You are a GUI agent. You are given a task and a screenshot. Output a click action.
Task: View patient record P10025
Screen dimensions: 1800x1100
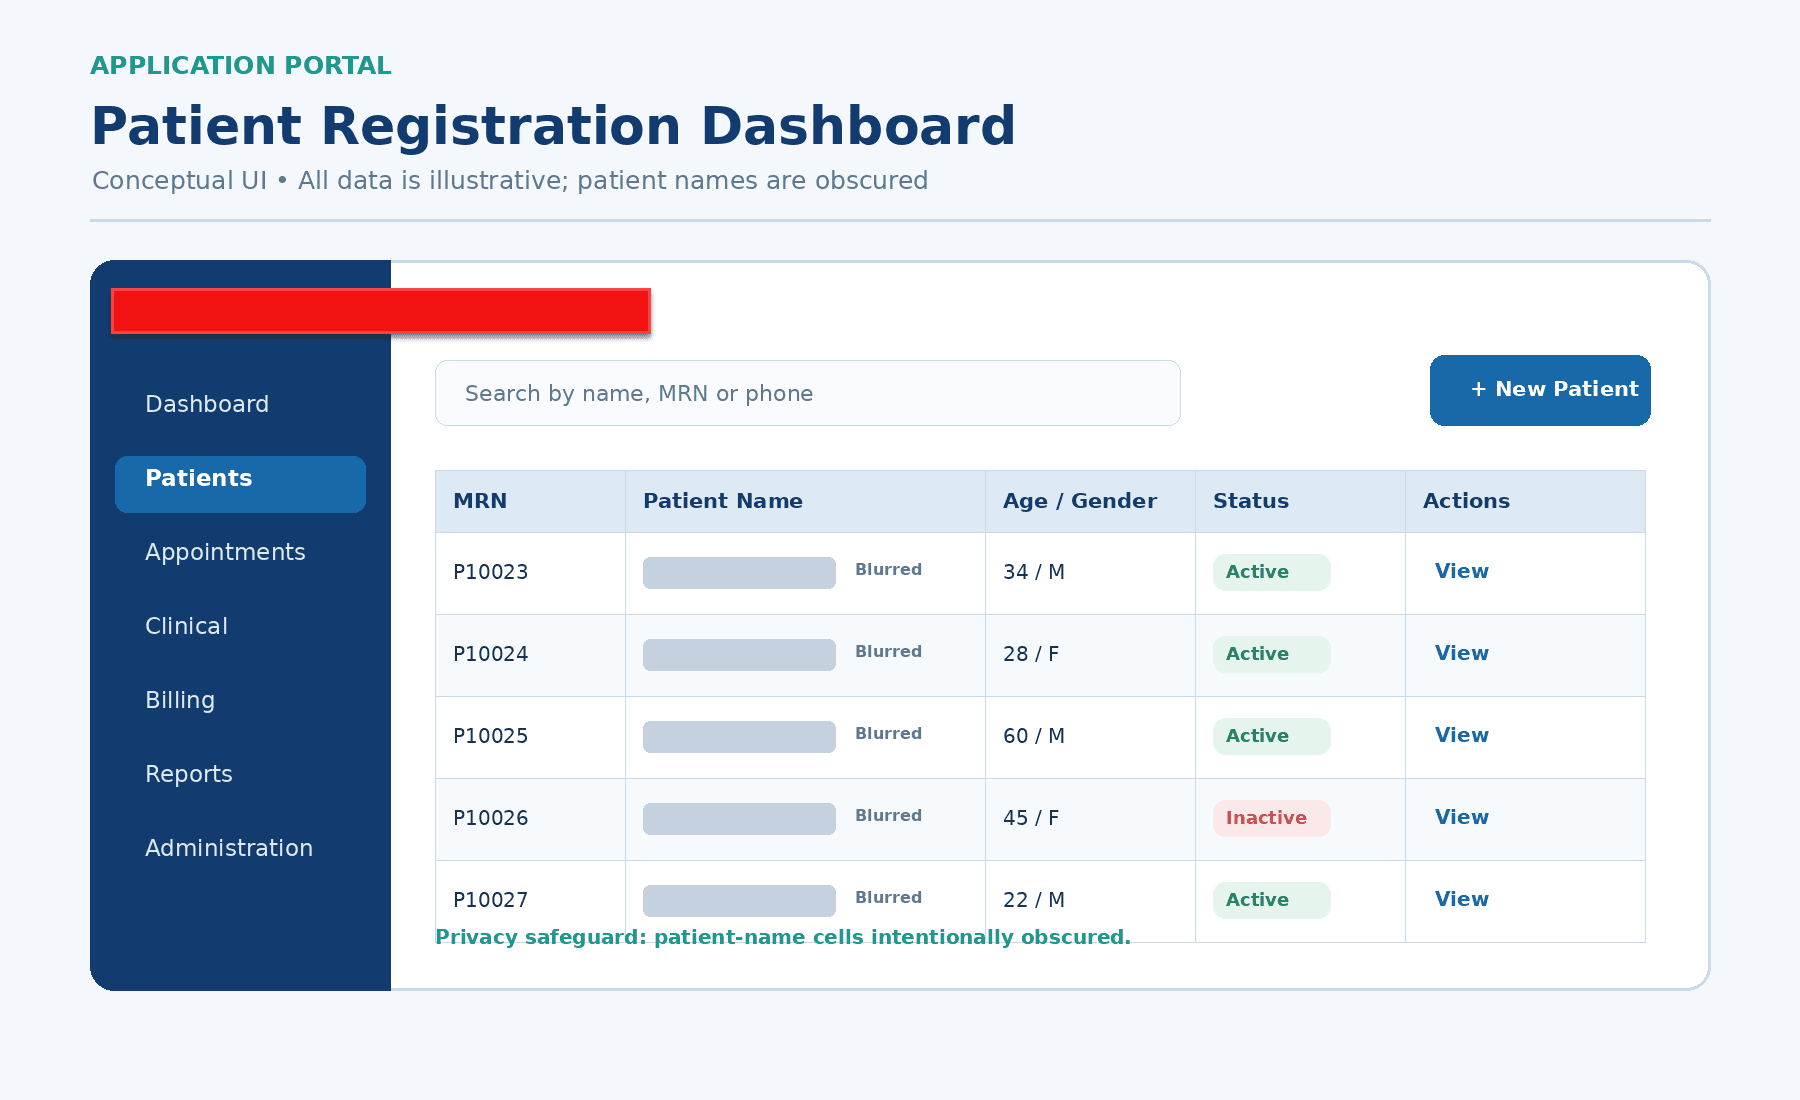pyautogui.click(x=1461, y=735)
